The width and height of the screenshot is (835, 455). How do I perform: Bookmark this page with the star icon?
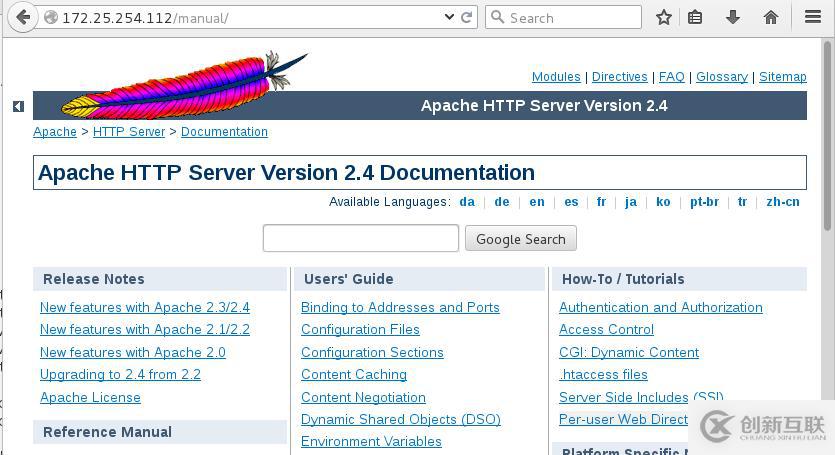[x=664, y=17]
